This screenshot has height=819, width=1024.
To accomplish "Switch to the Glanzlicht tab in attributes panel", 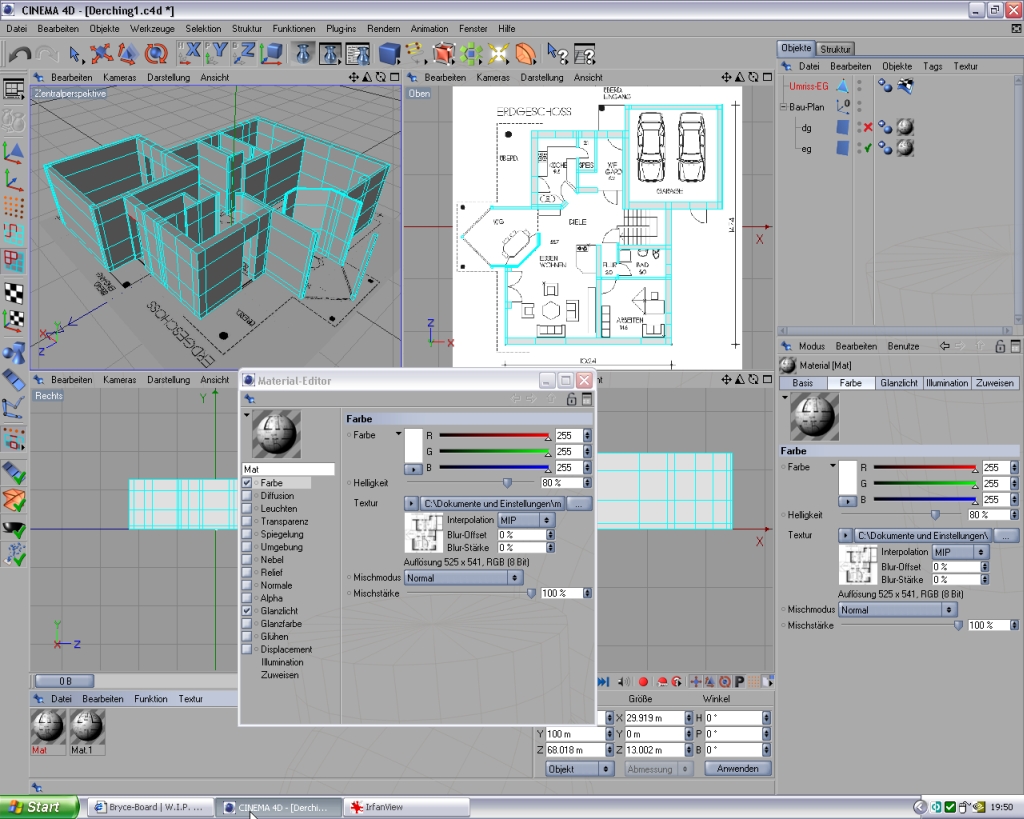I will coord(899,383).
